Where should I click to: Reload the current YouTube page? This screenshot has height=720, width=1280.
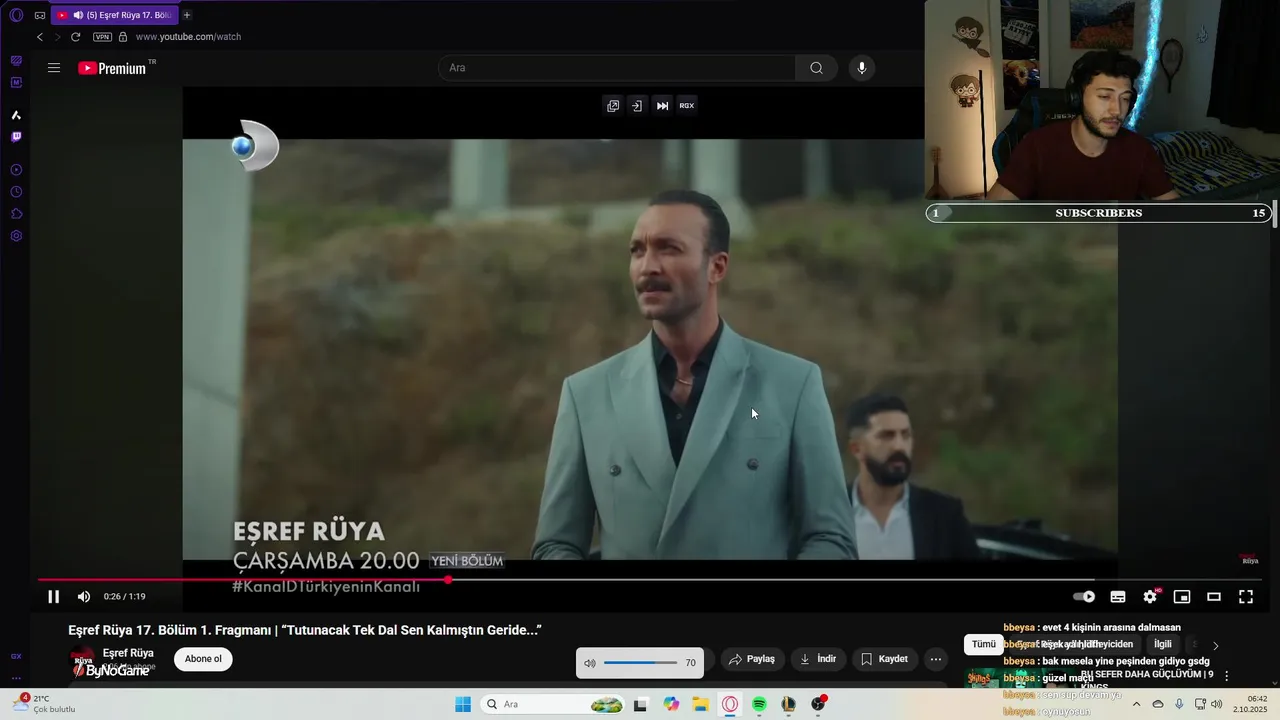75,37
